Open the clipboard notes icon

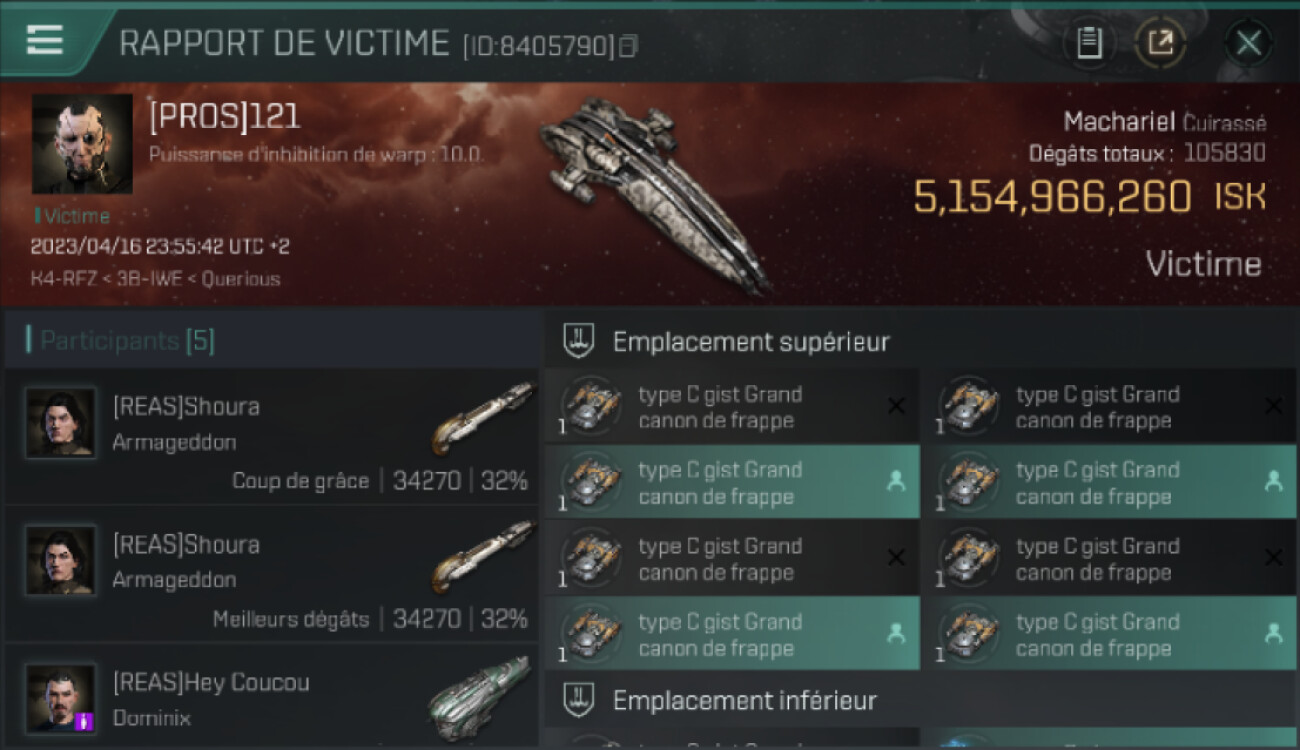(1089, 43)
